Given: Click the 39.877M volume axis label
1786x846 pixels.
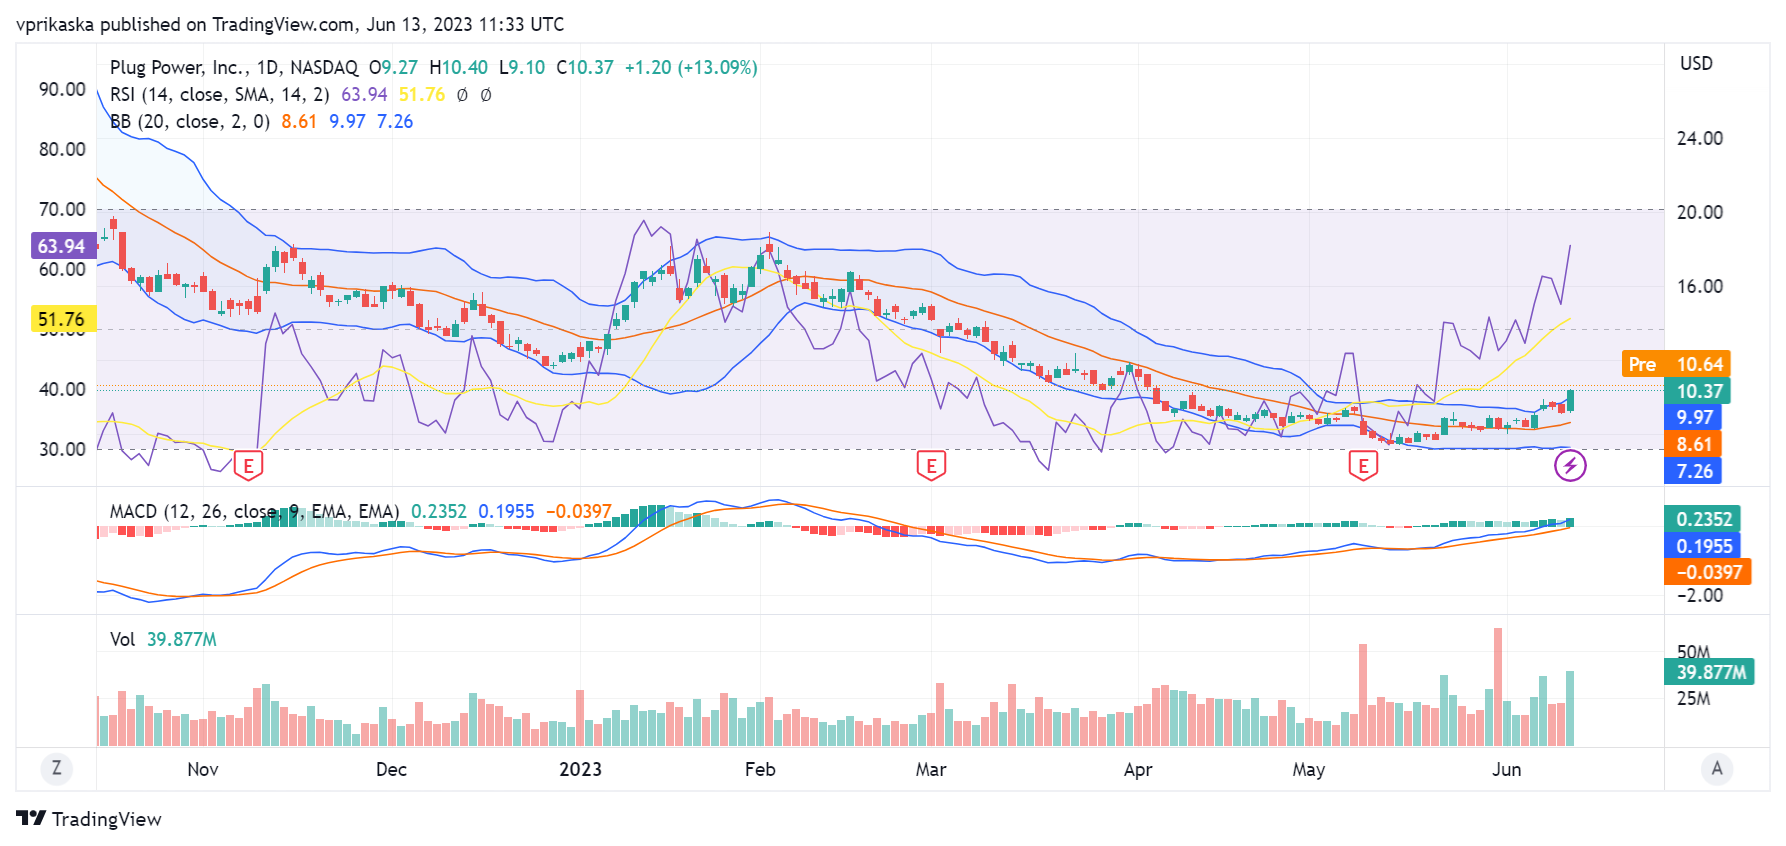Looking at the screenshot, I should click(x=1710, y=672).
